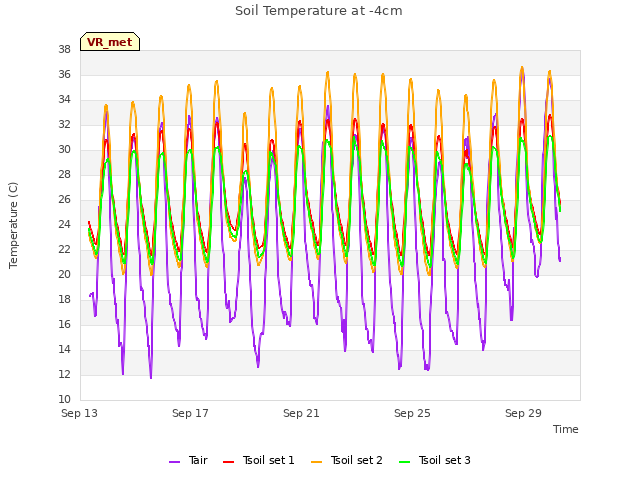
Task: Click the chart title Soil Temperature at -4cm
Action: pyautogui.click(x=319, y=11)
